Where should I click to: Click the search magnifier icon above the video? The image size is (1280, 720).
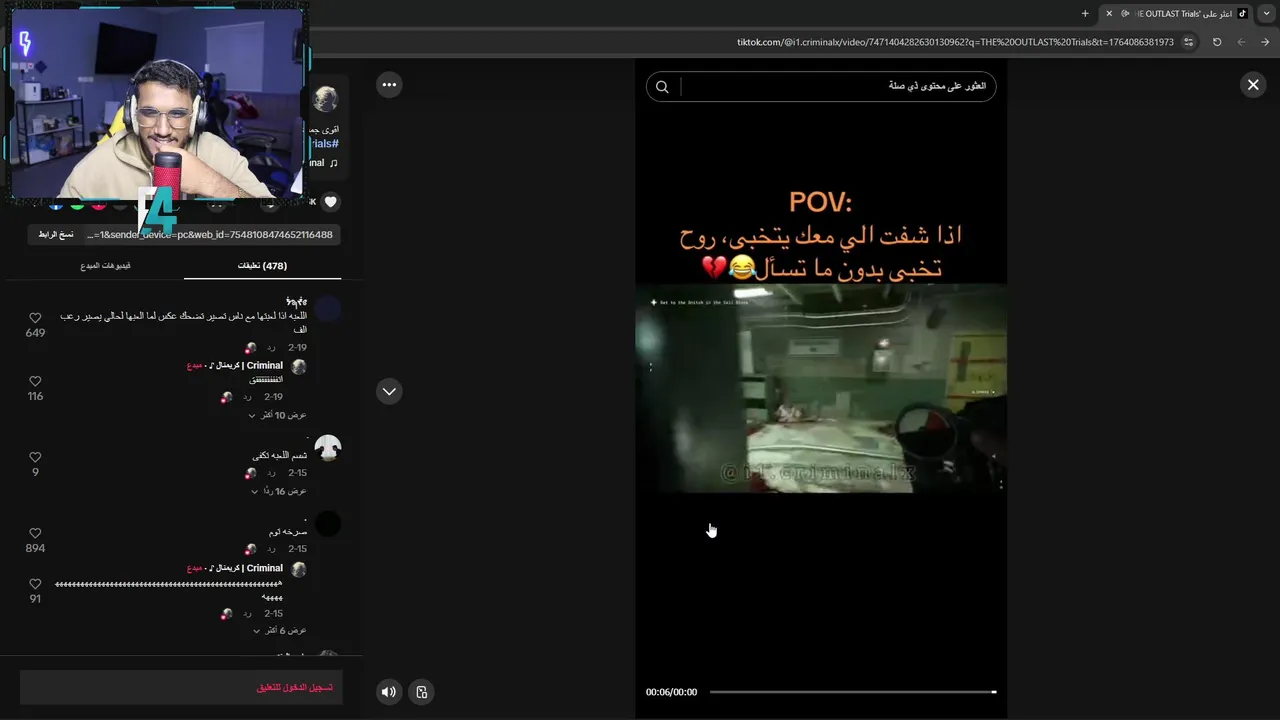click(662, 87)
